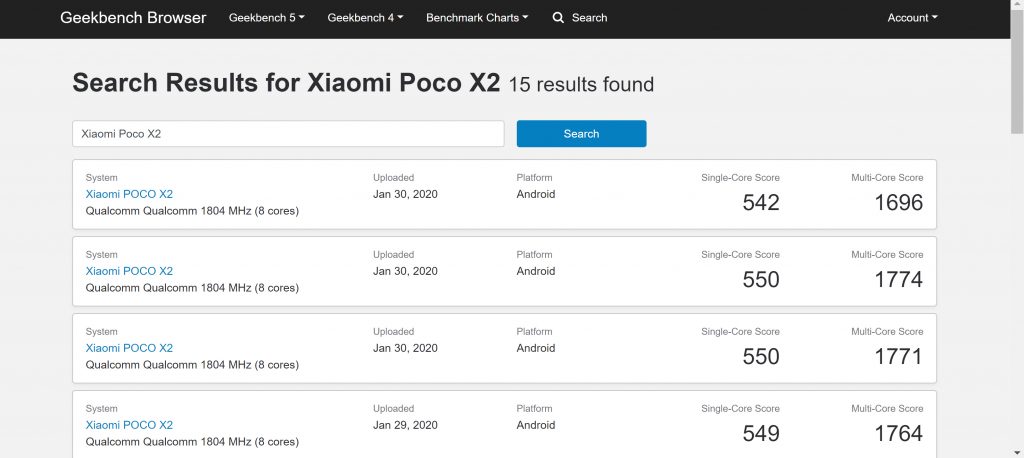Click the single-core score 549
Image resolution: width=1024 pixels, height=458 pixels.
760,434
